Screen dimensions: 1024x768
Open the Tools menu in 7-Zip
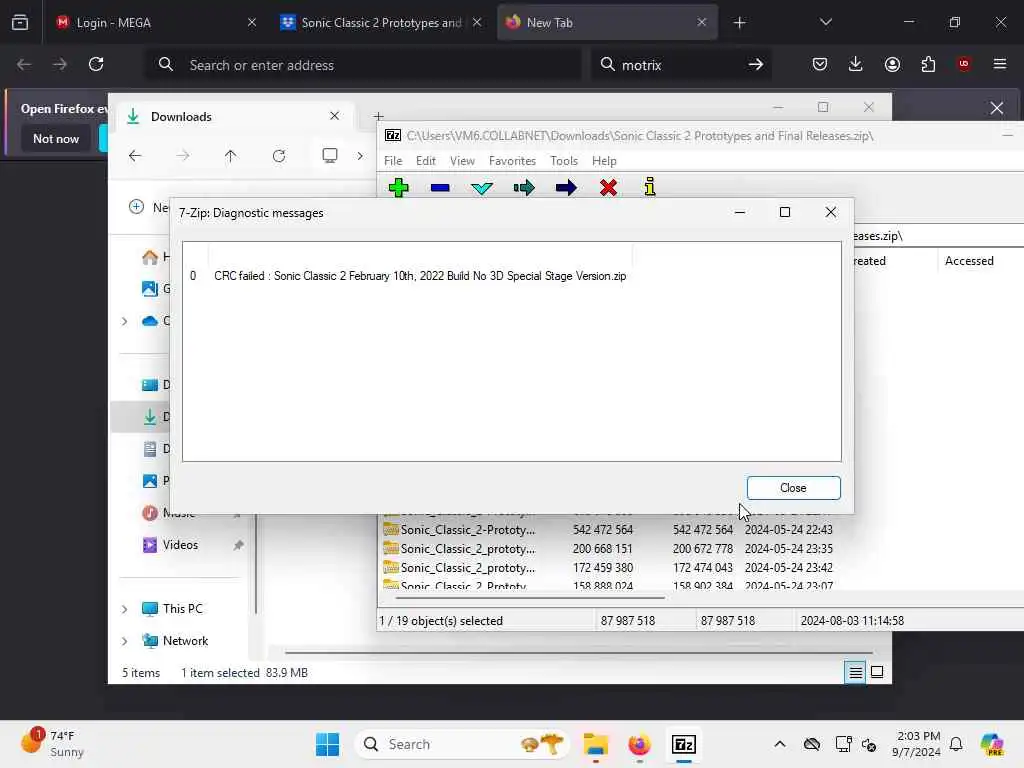(x=564, y=161)
